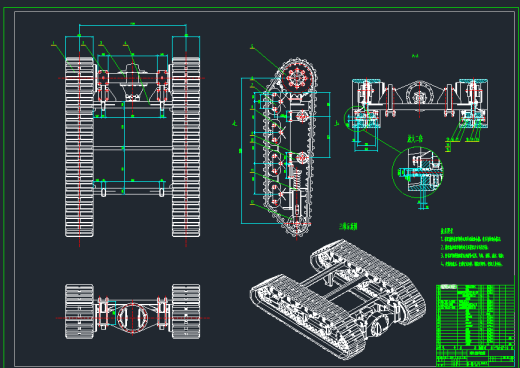Select the white 3D isometric view of the chassis
Screen dimensions: 520x368
pos(337,299)
